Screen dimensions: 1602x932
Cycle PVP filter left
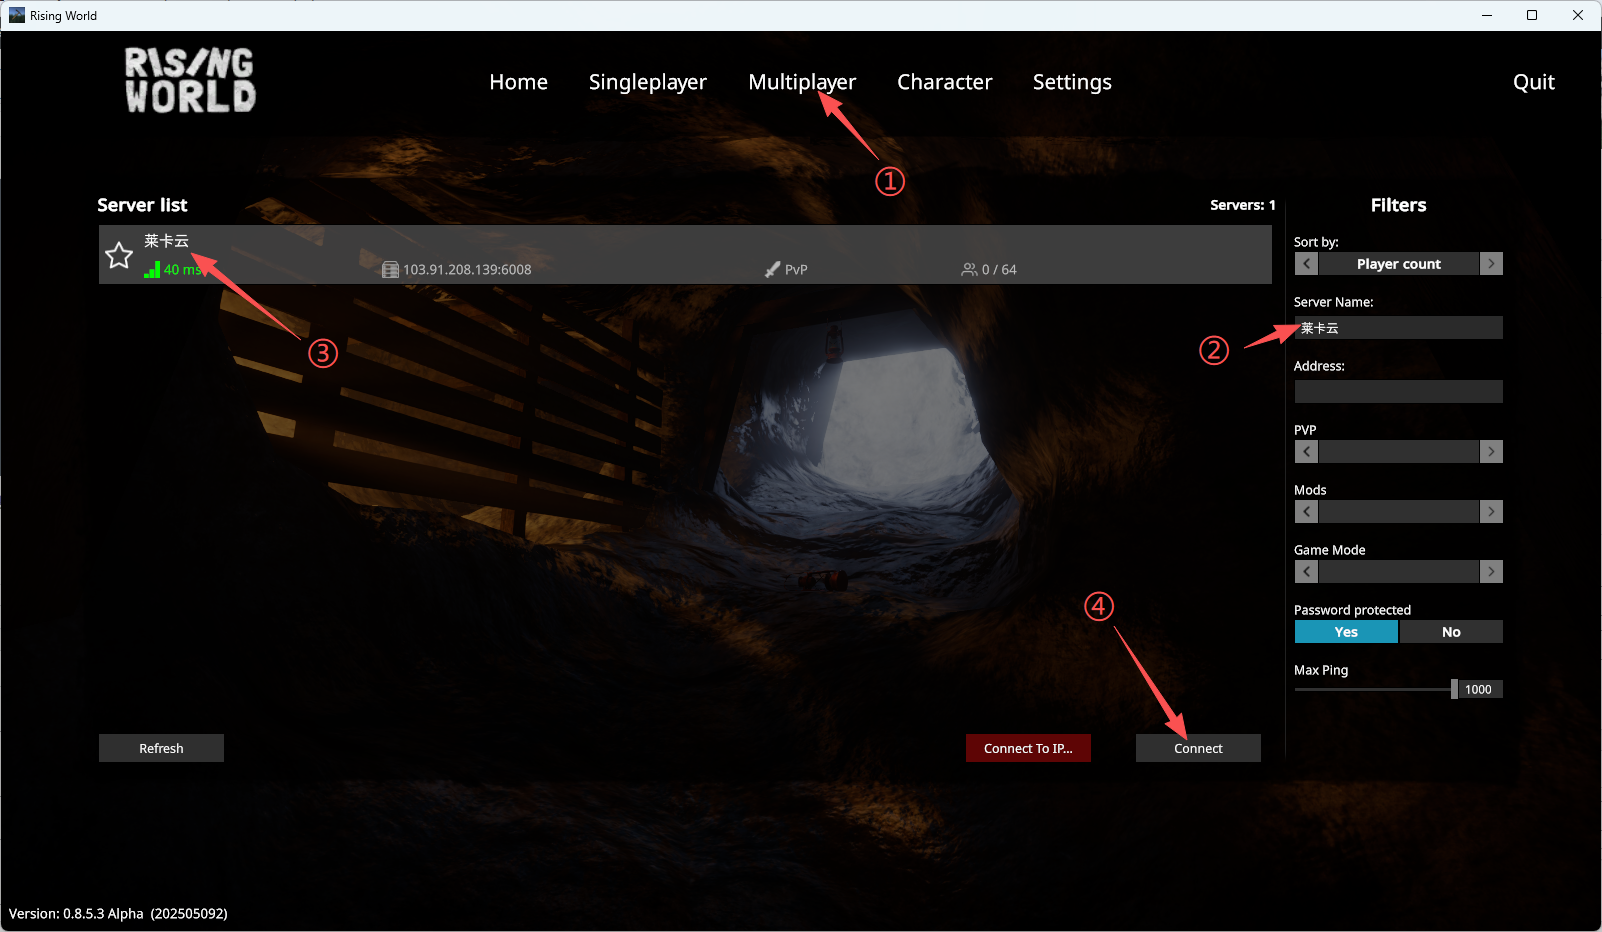1306,452
